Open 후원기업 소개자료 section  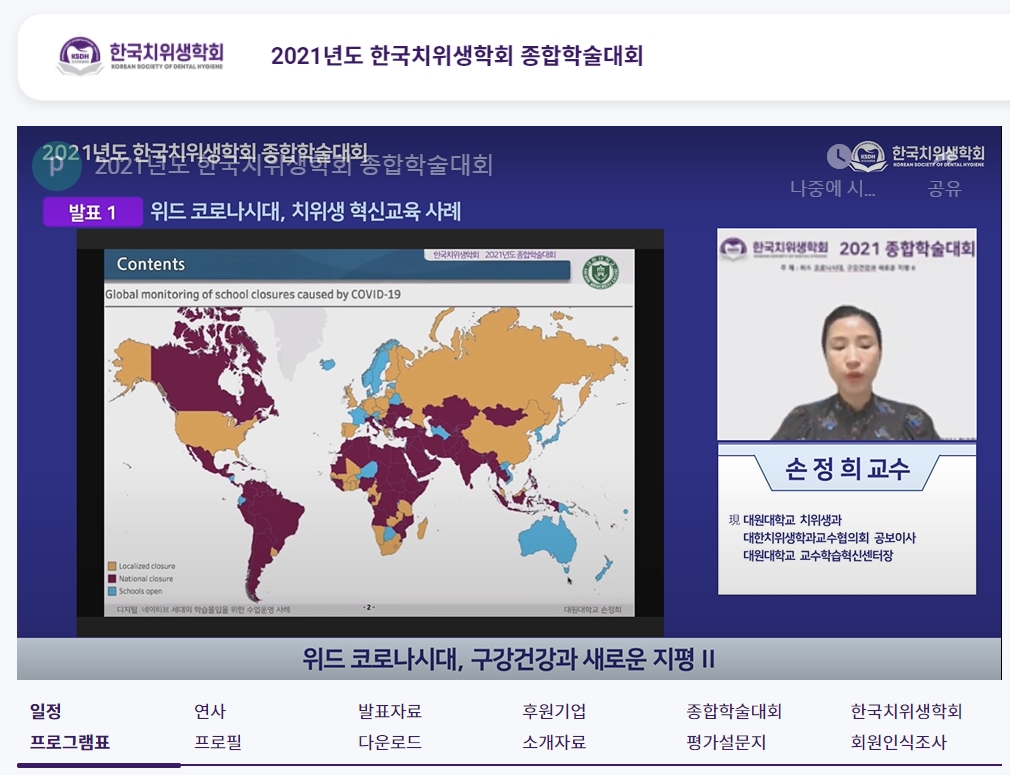(x=554, y=727)
